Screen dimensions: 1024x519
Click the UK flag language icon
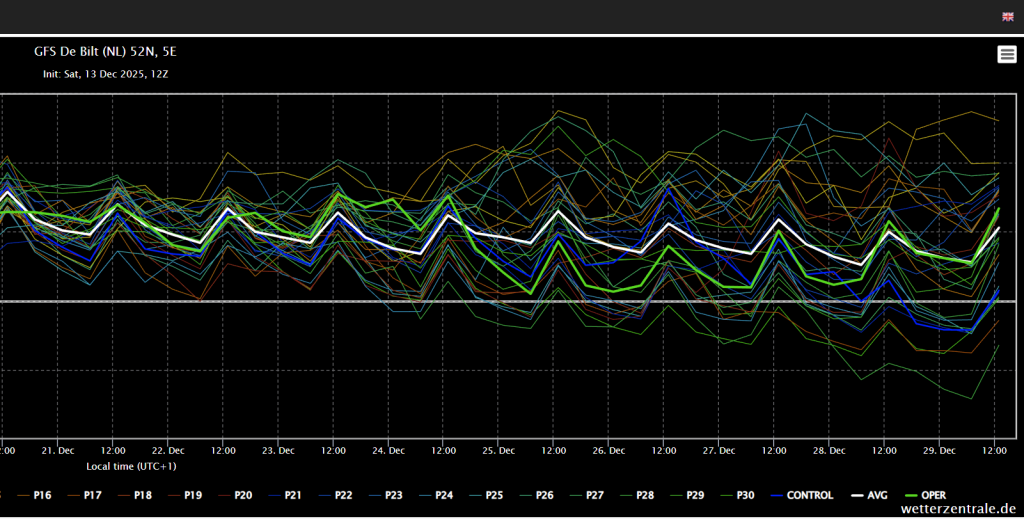tap(1007, 16)
